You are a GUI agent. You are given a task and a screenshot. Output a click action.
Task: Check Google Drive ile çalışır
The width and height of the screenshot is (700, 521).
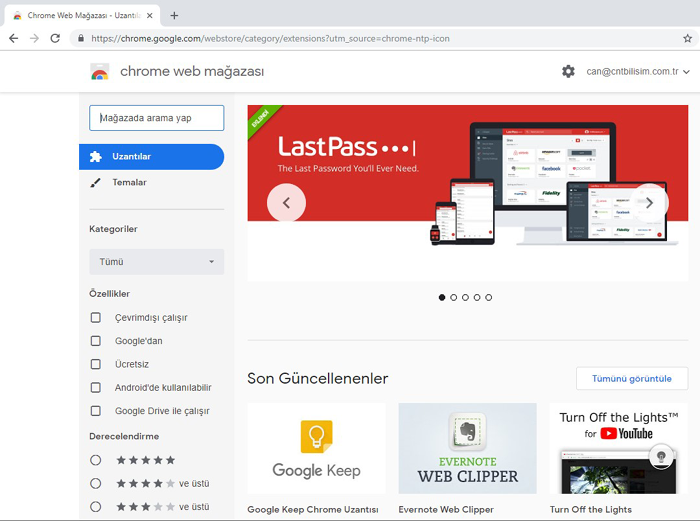tap(96, 410)
